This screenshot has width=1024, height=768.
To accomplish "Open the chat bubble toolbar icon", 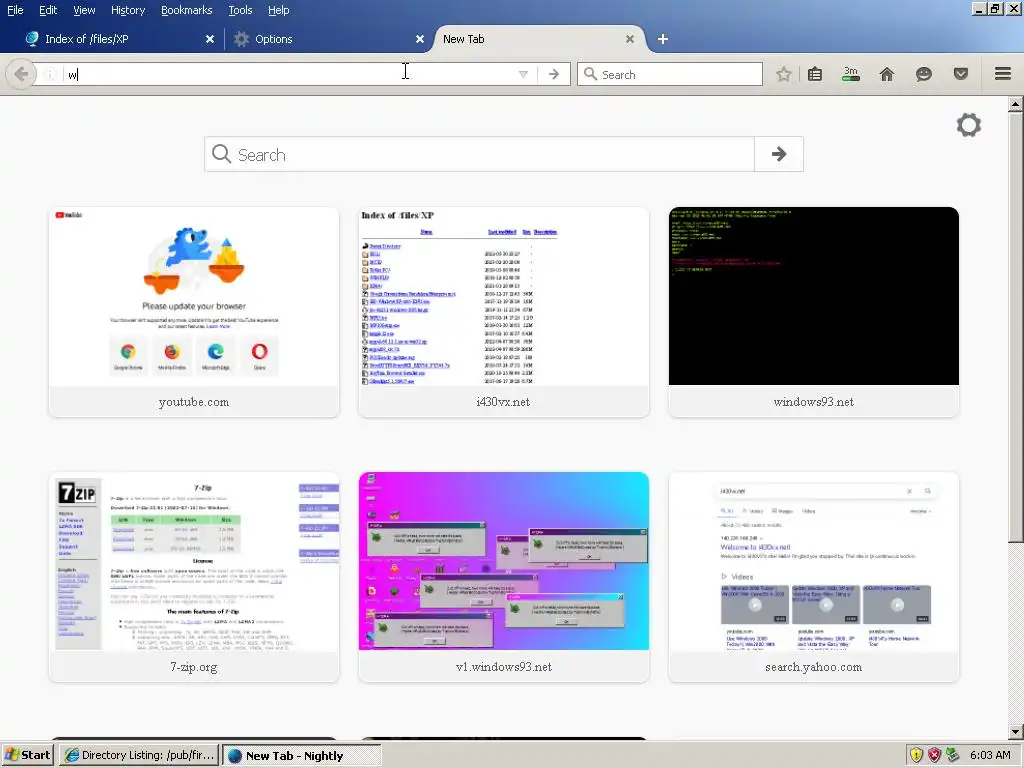I will click(x=923, y=74).
